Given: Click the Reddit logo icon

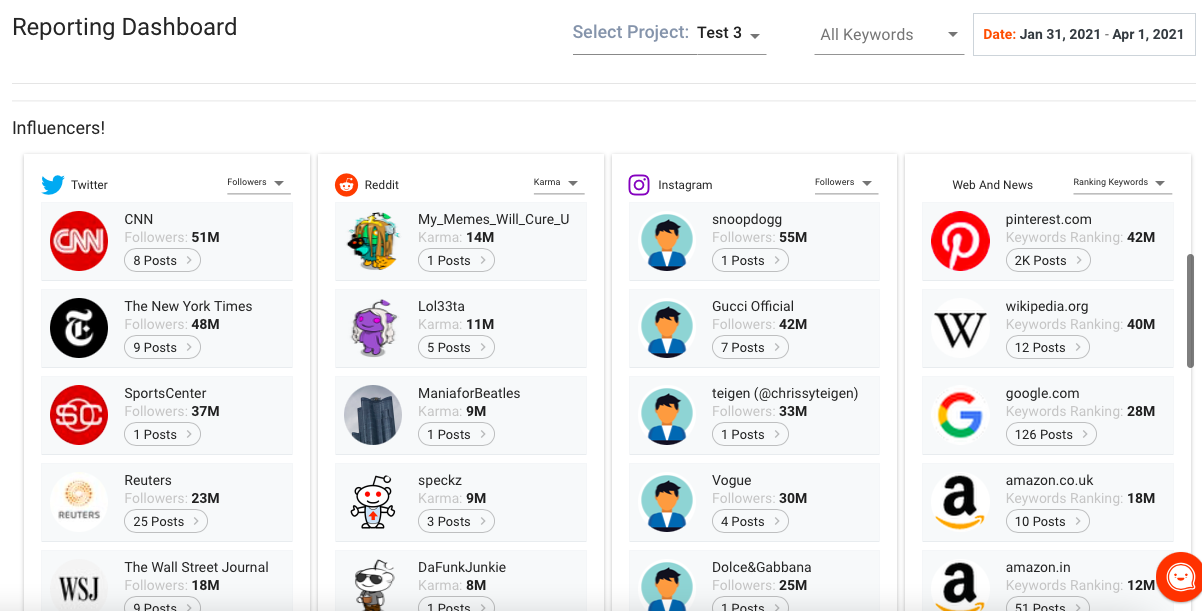Looking at the screenshot, I should coord(346,184).
